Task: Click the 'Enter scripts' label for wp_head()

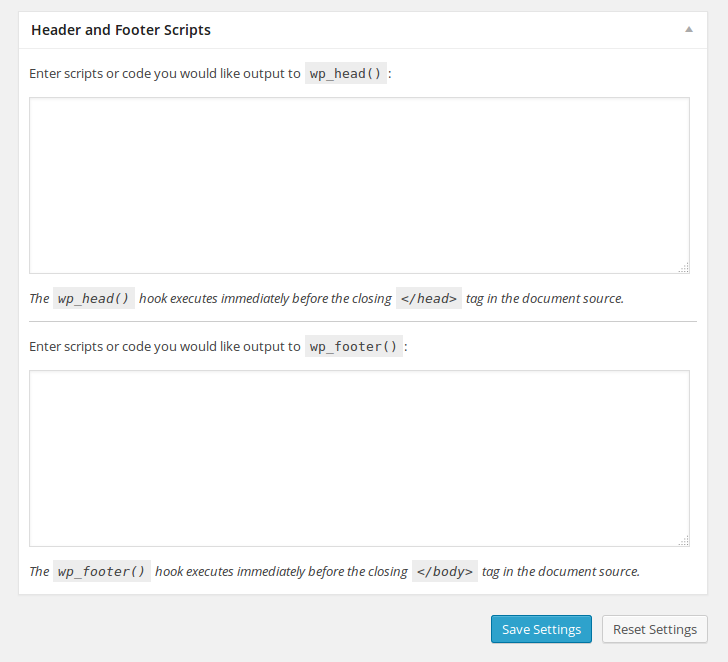Action: point(165,74)
